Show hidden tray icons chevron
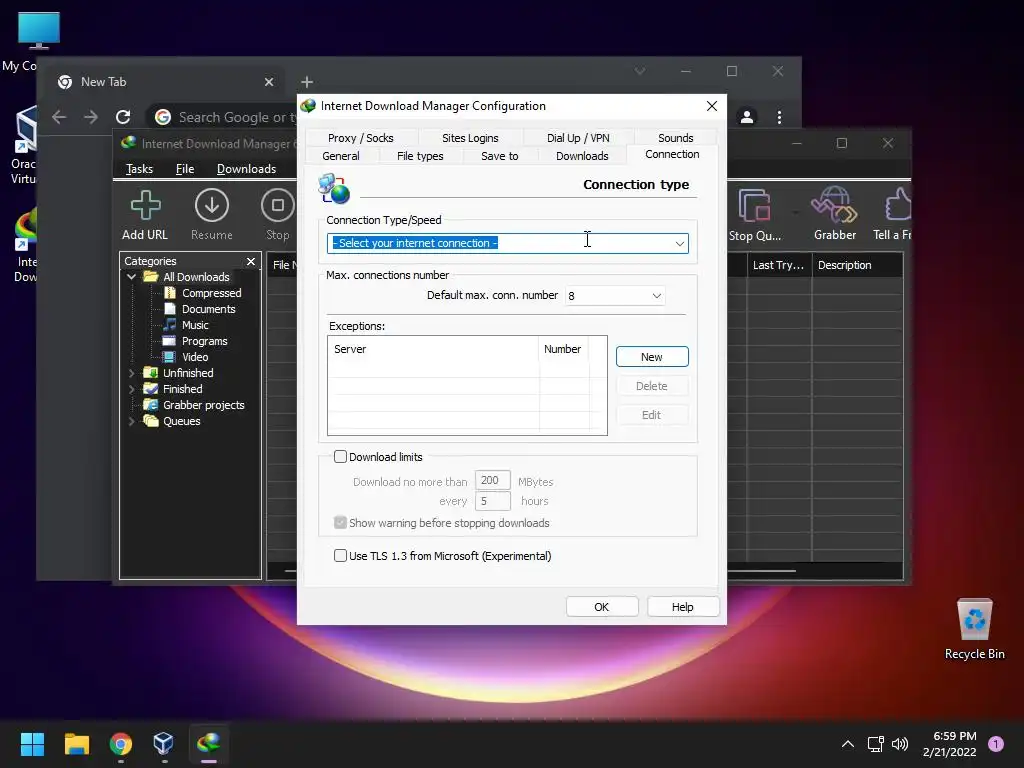This screenshot has height=768, width=1024. [x=848, y=744]
